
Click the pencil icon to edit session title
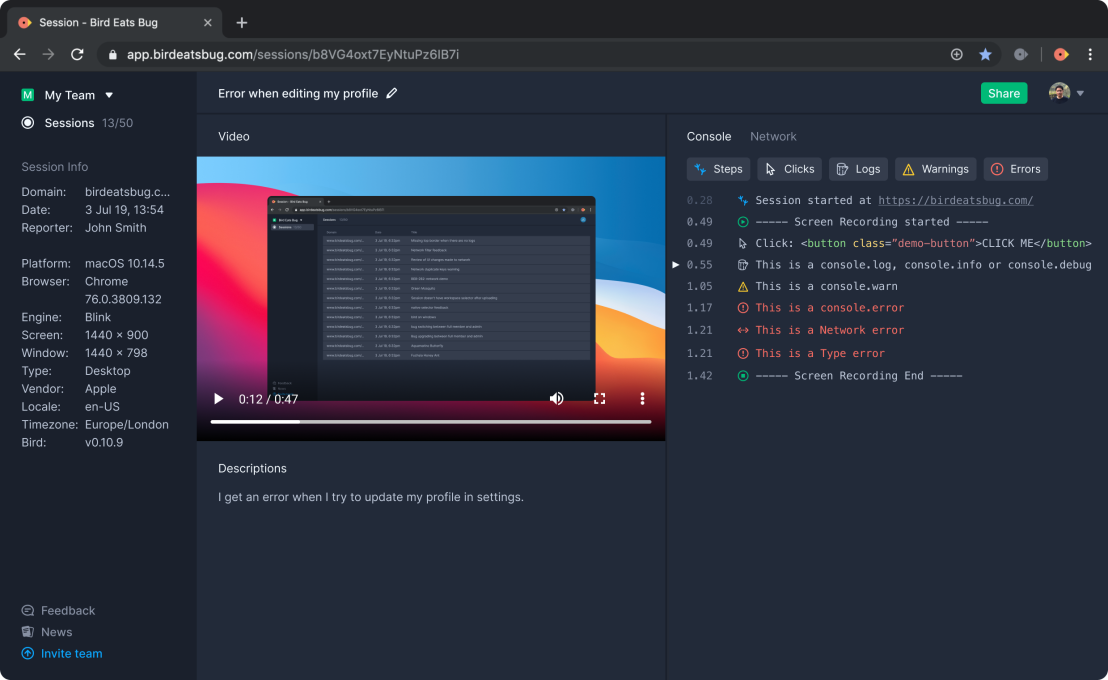coord(391,93)
